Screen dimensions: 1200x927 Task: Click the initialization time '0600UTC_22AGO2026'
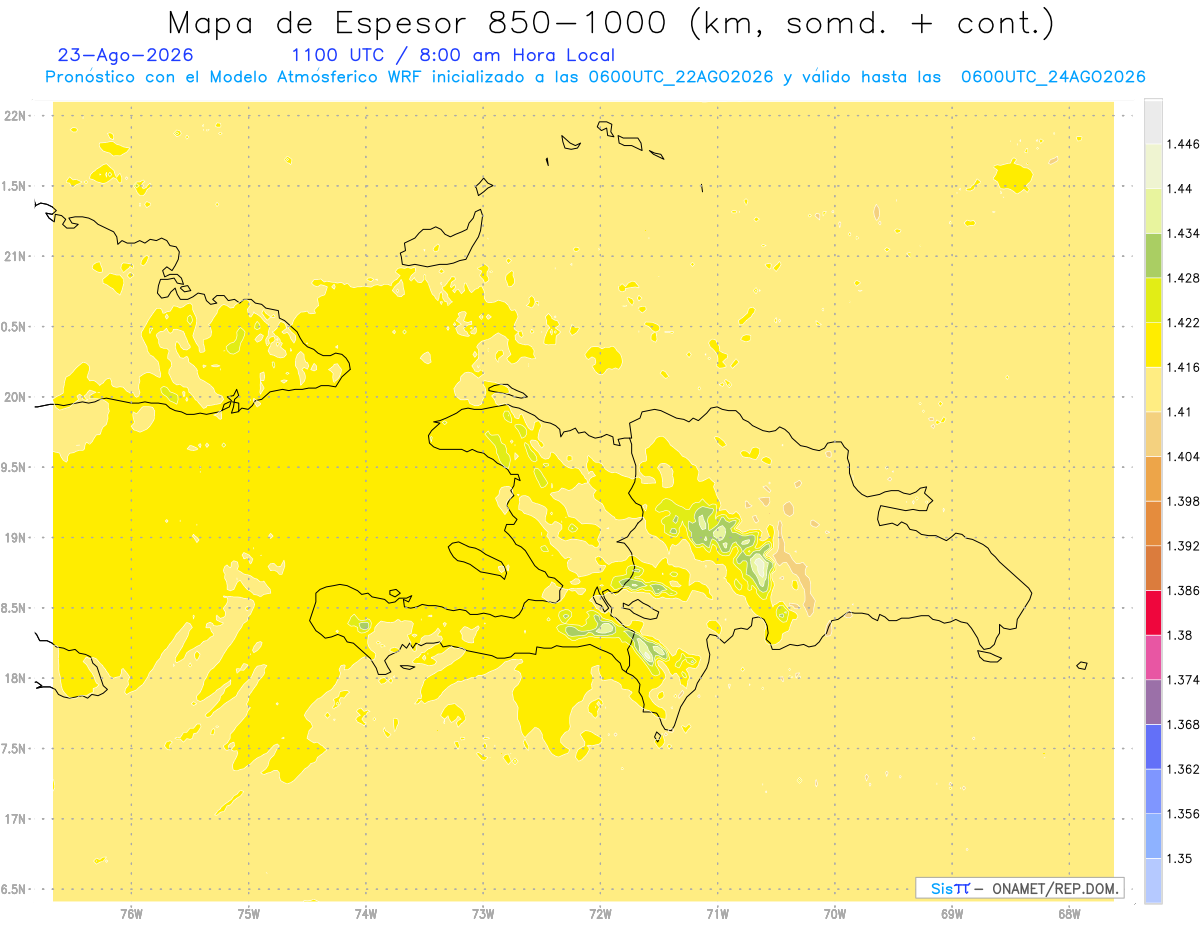[680, 77]
